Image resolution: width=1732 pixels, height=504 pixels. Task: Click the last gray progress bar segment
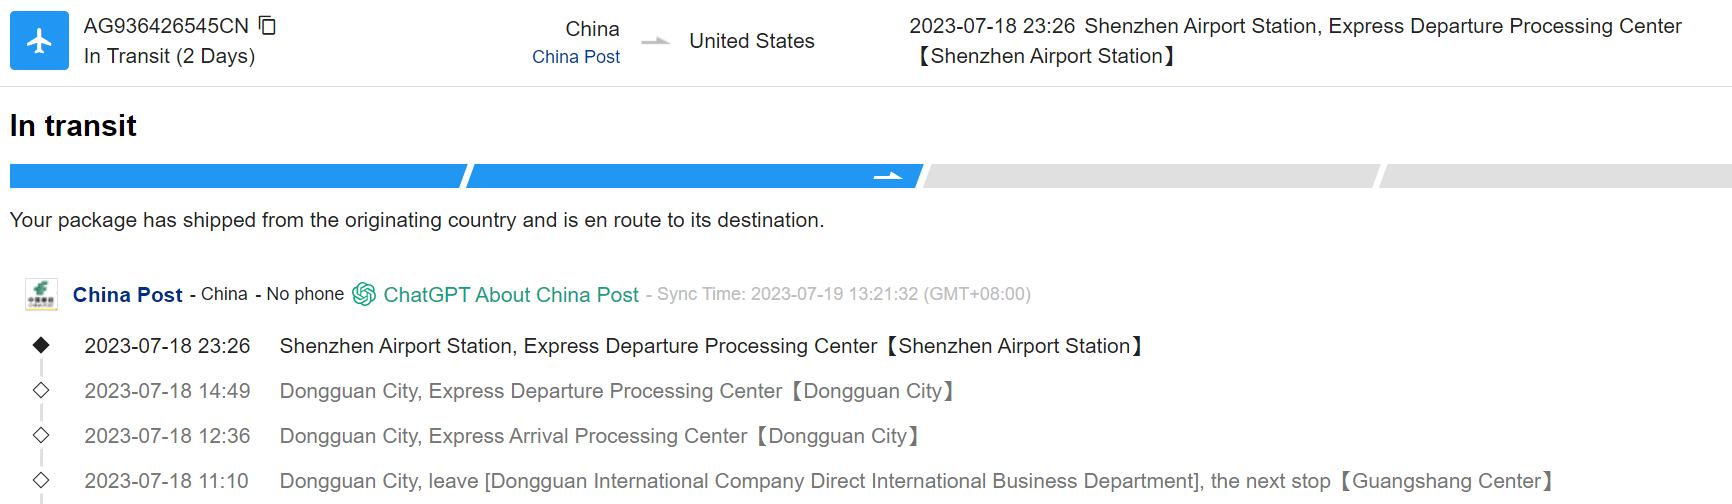tap(1556, 176)
